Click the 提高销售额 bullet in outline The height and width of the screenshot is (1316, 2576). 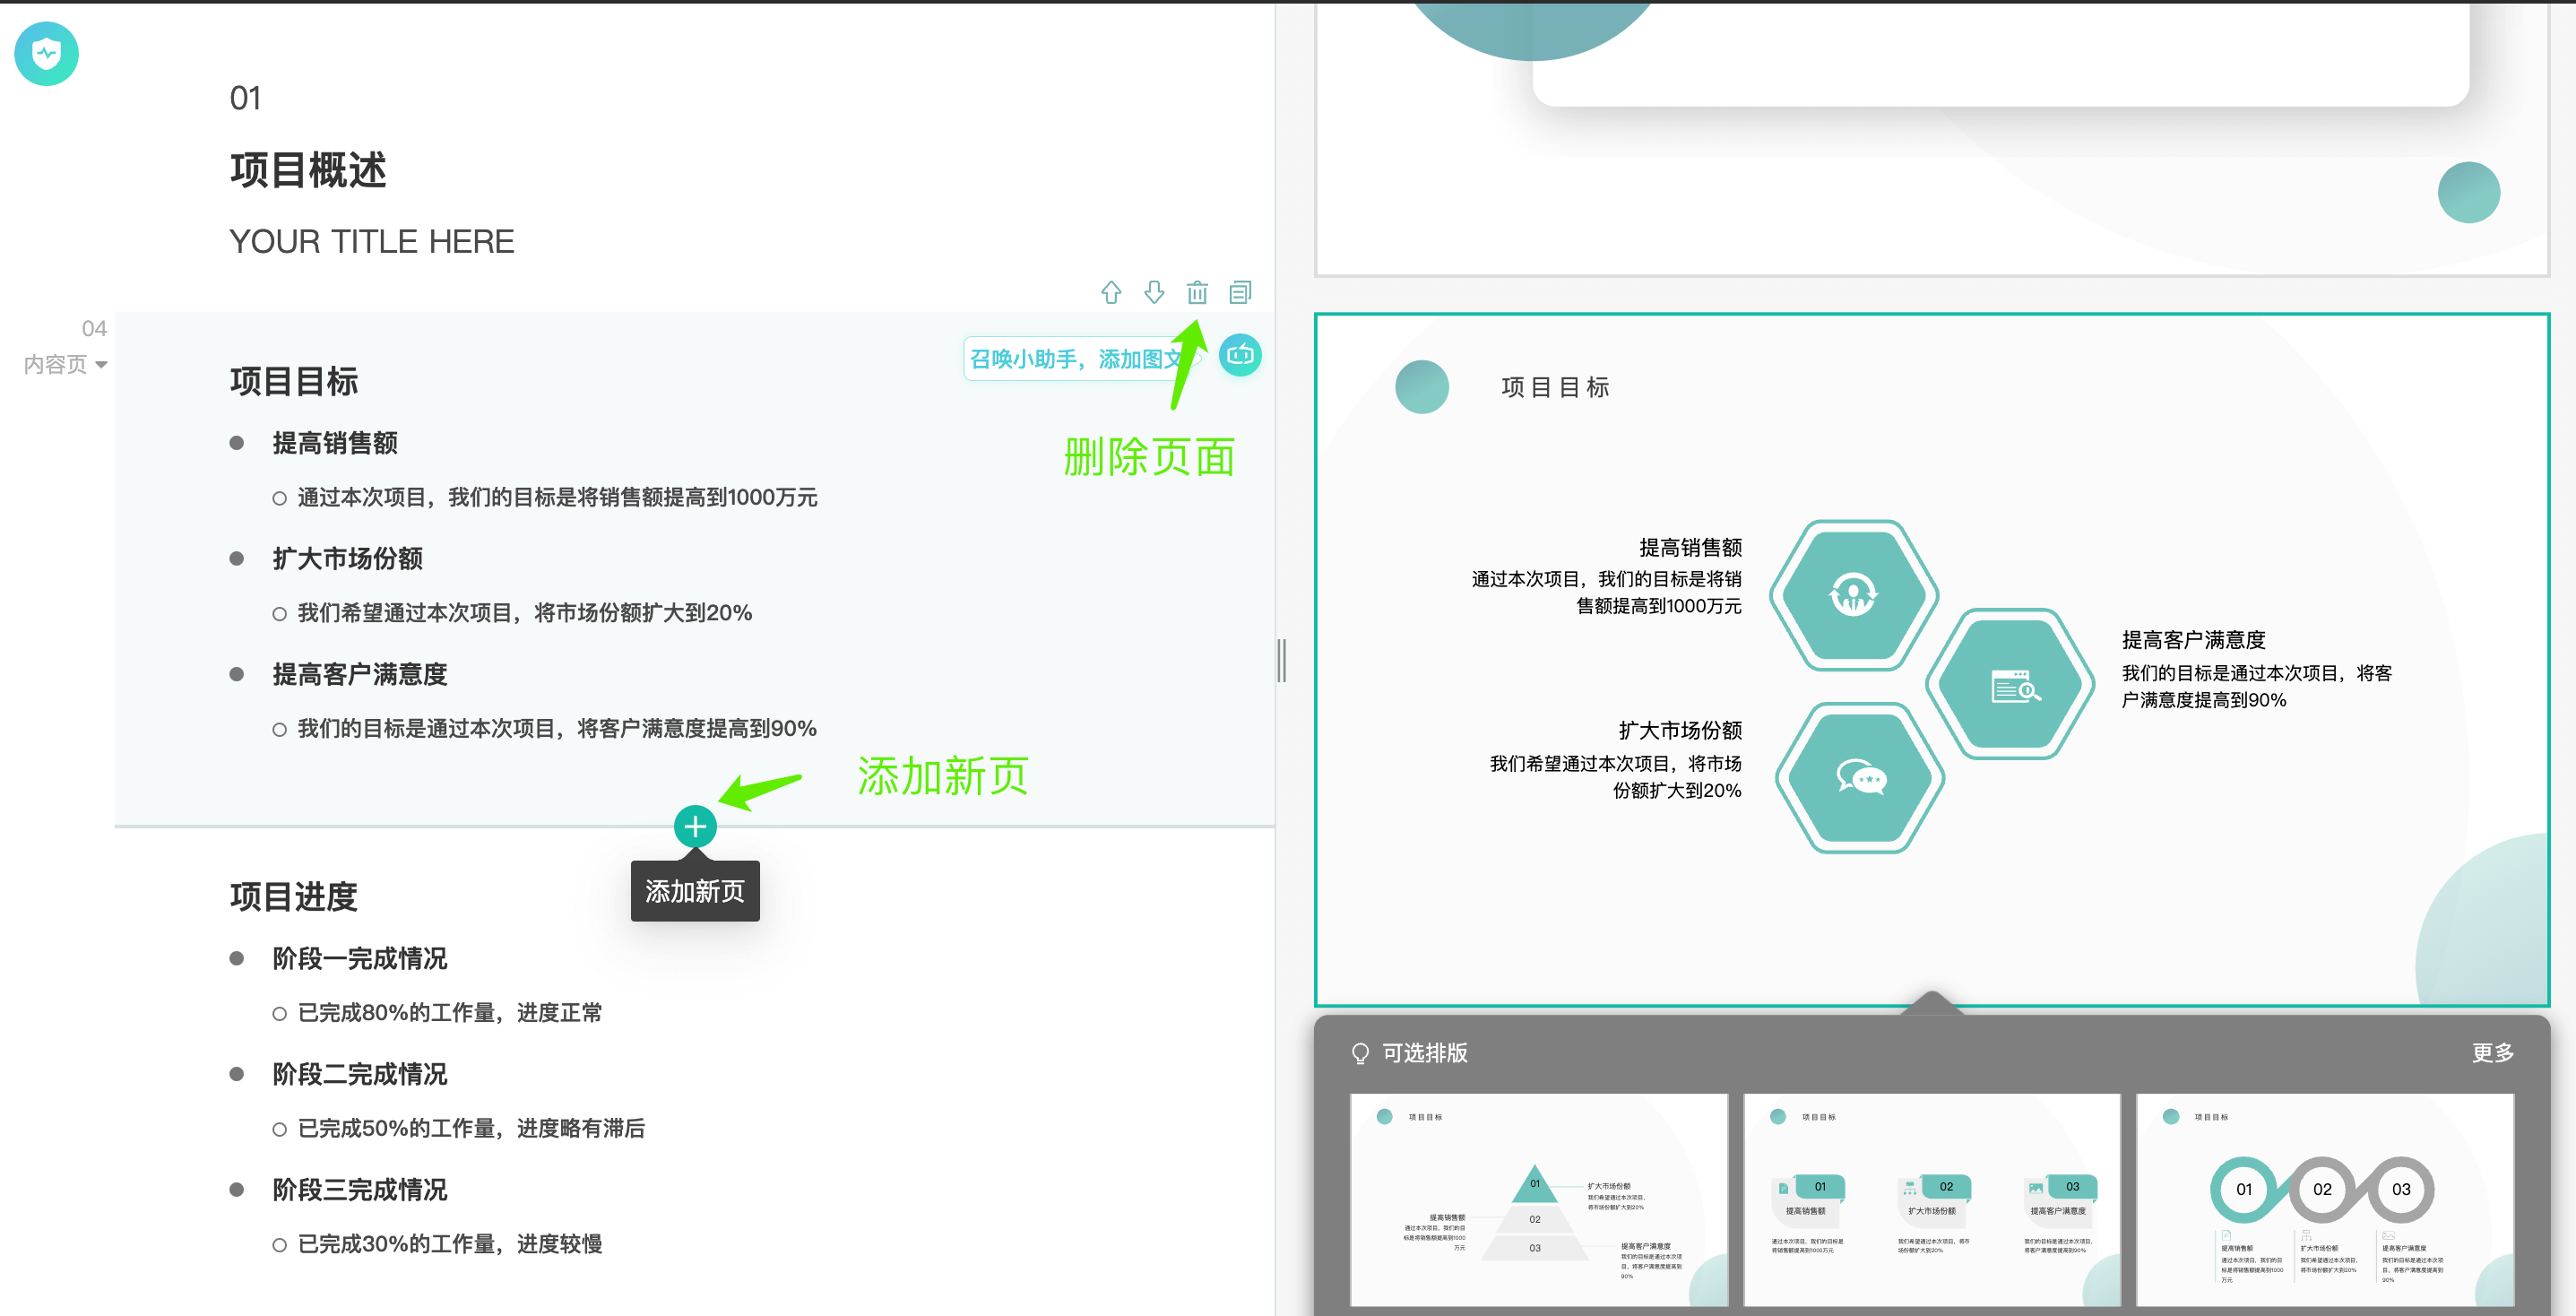(335, 443)
